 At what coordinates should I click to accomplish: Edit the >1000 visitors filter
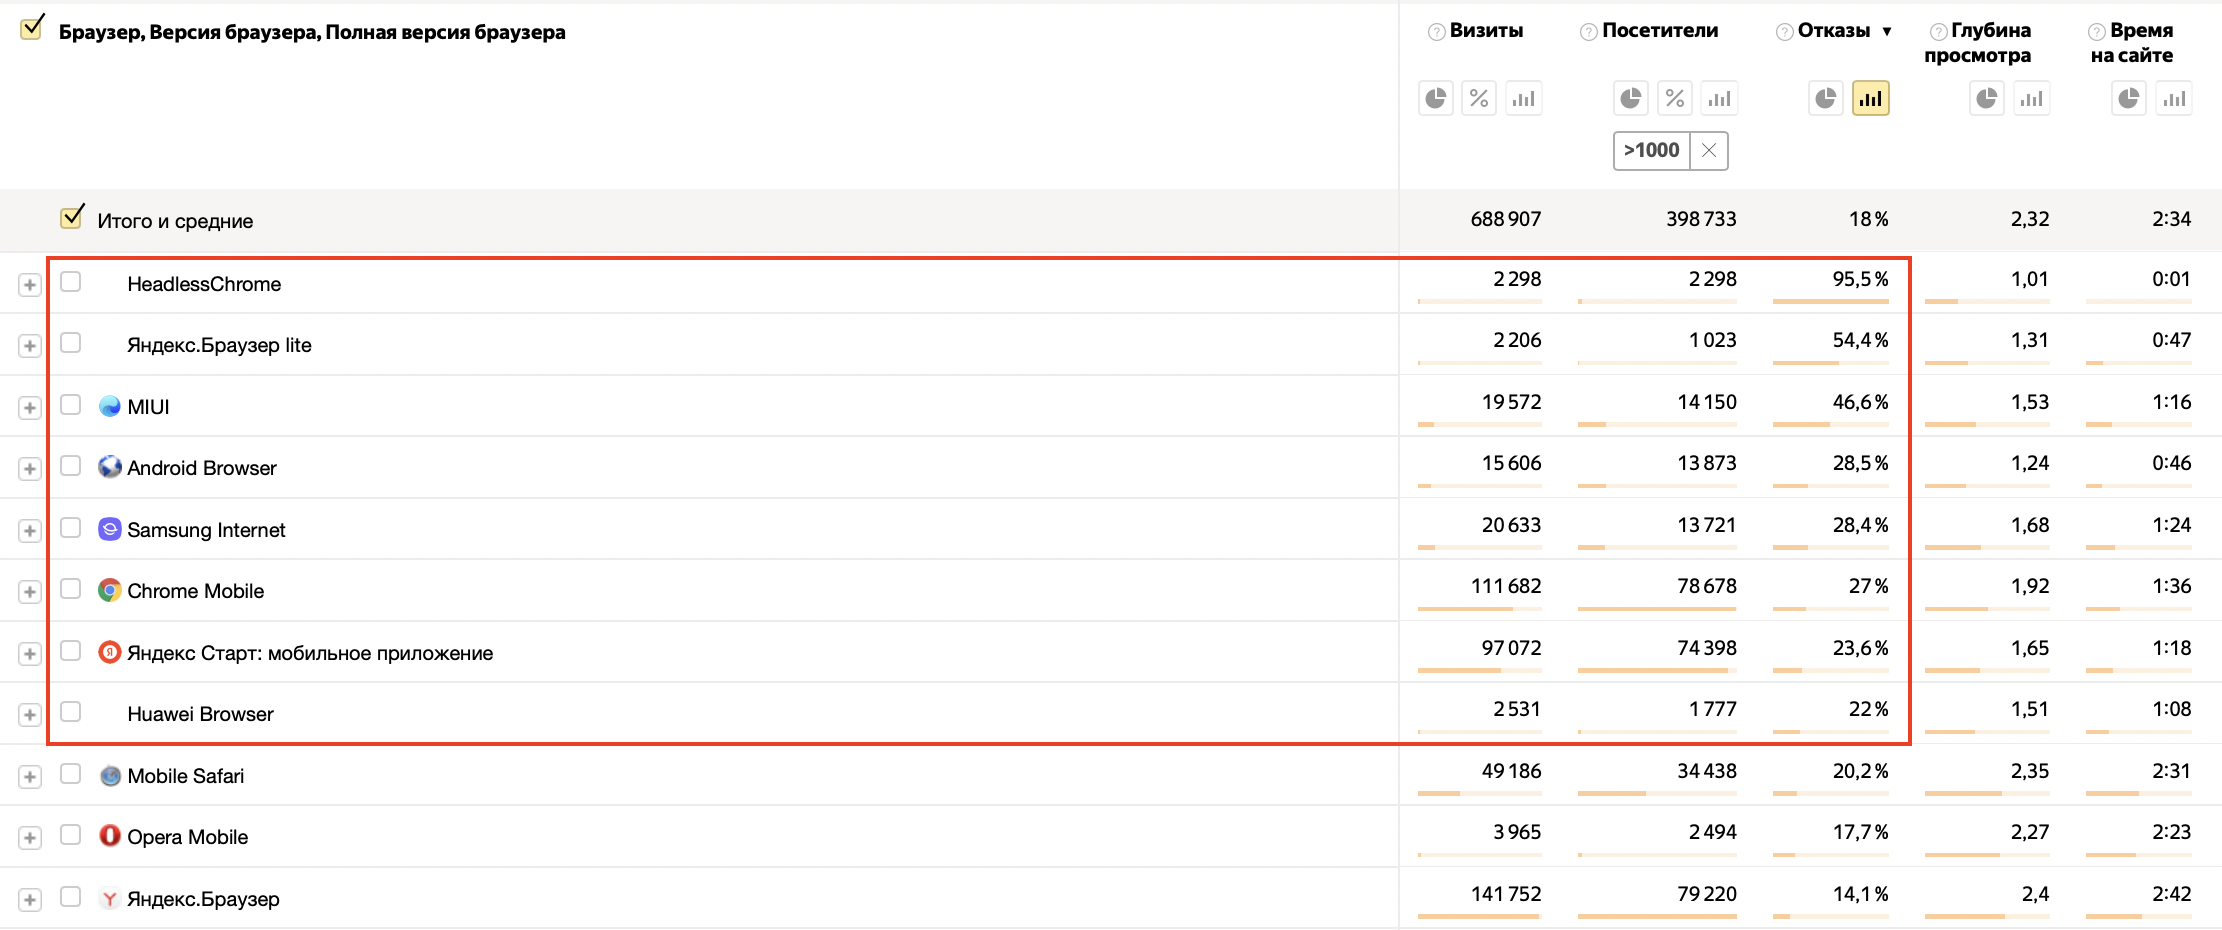point(1652,150)
